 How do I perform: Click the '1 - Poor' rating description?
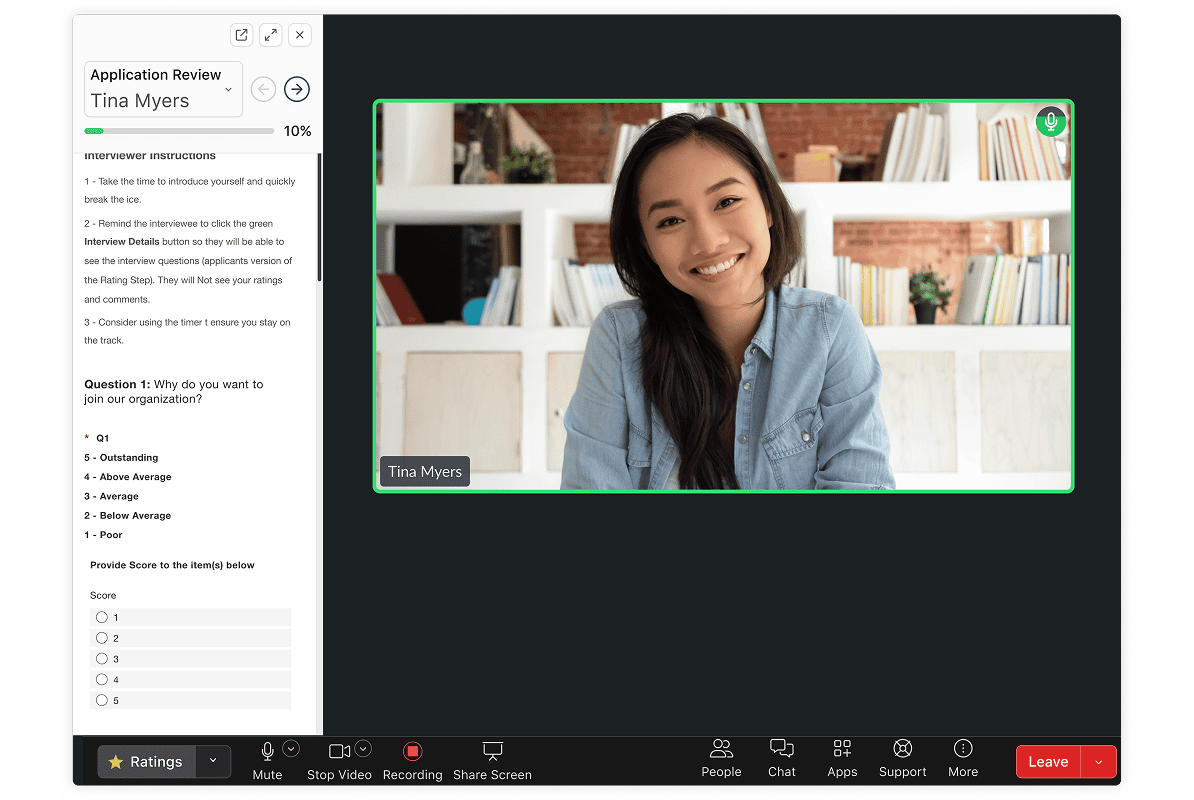(104, 534)
